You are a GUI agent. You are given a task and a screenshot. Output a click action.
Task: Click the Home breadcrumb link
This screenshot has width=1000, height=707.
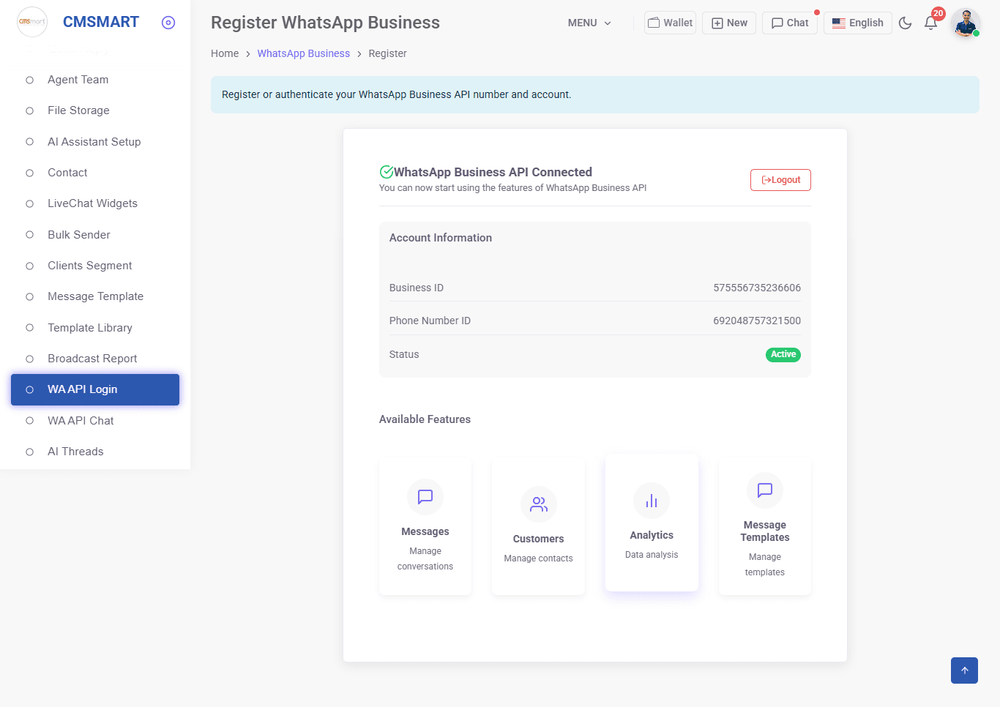point(224,53)
